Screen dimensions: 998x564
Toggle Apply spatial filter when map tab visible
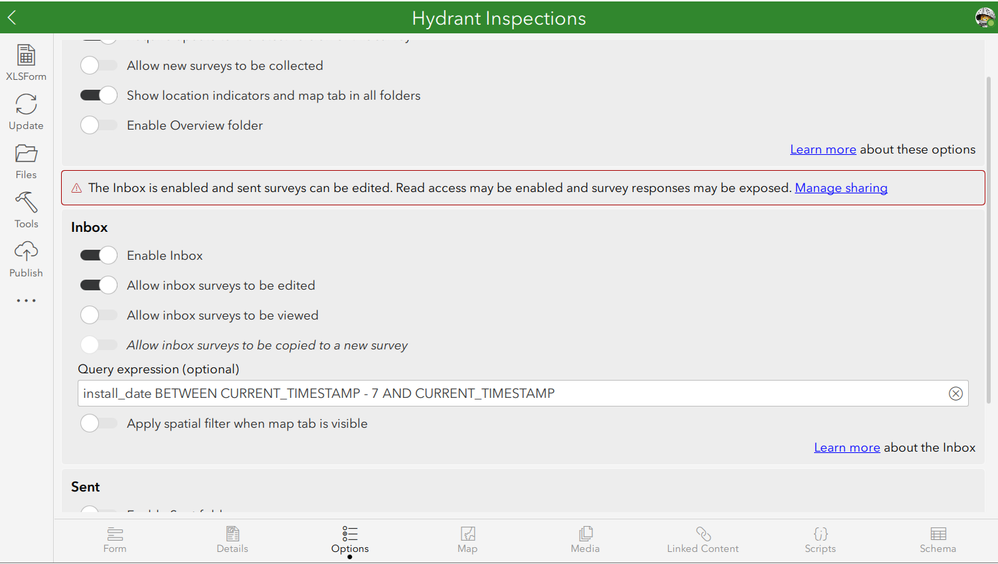point(98,424)
